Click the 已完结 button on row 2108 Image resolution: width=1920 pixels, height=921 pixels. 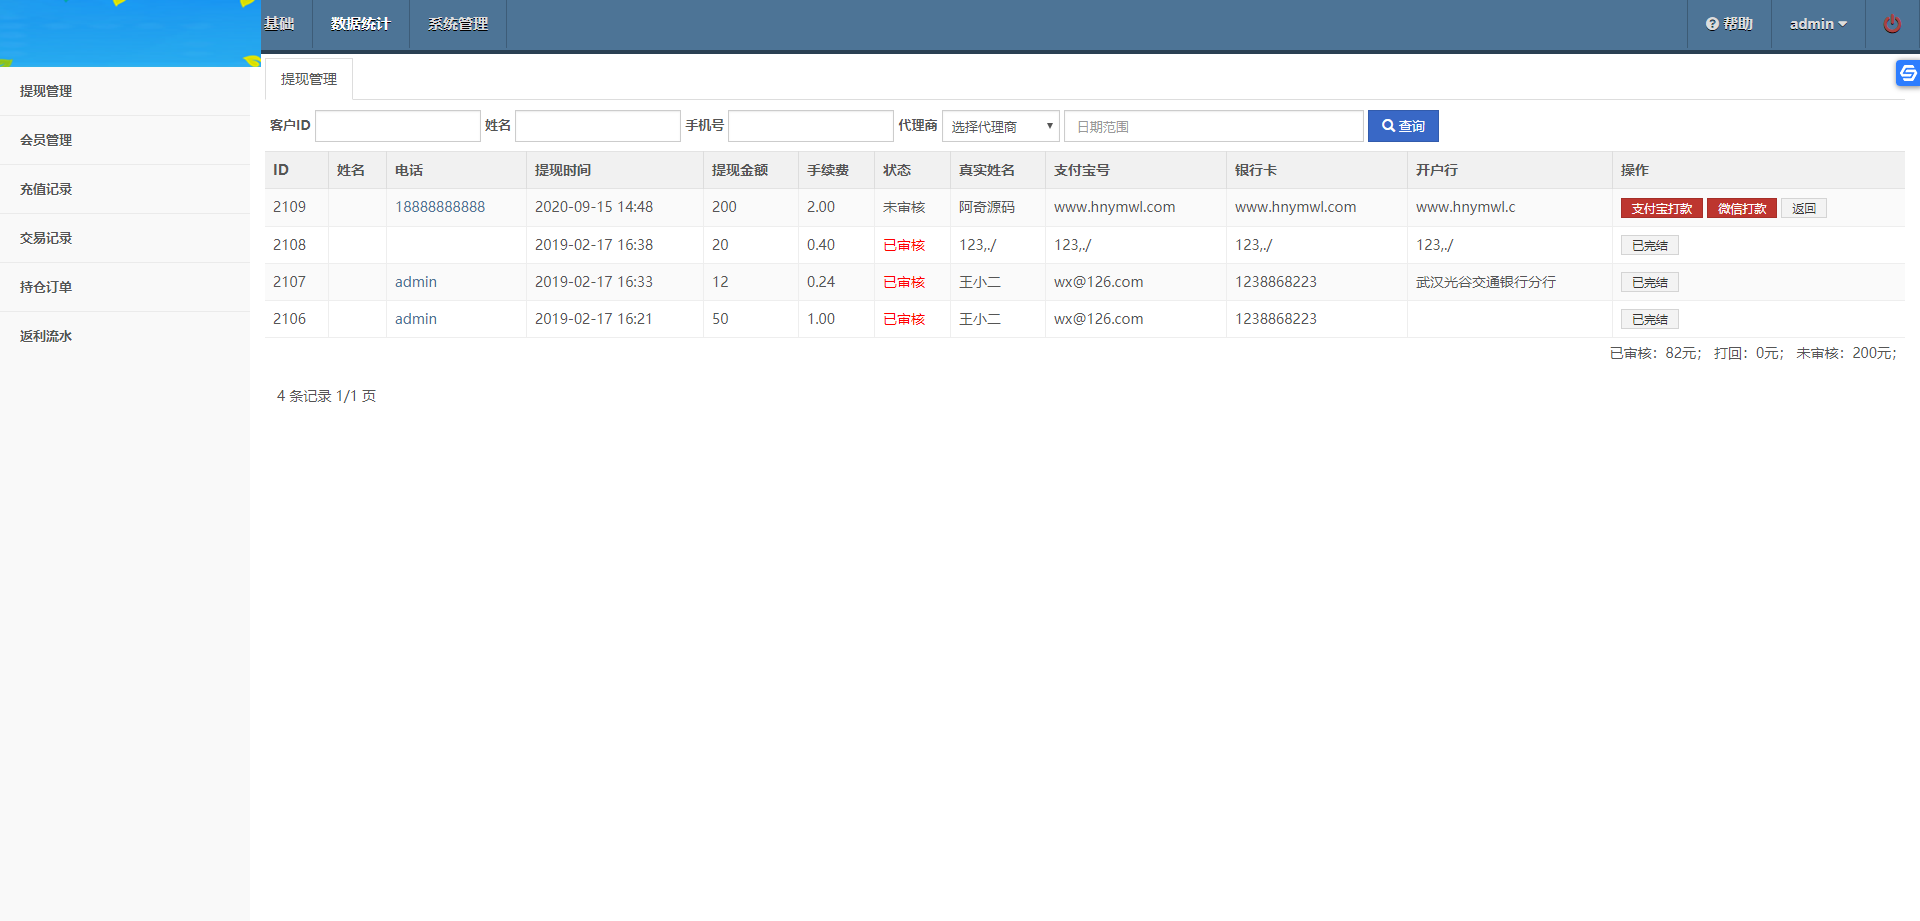point(1649,245)
